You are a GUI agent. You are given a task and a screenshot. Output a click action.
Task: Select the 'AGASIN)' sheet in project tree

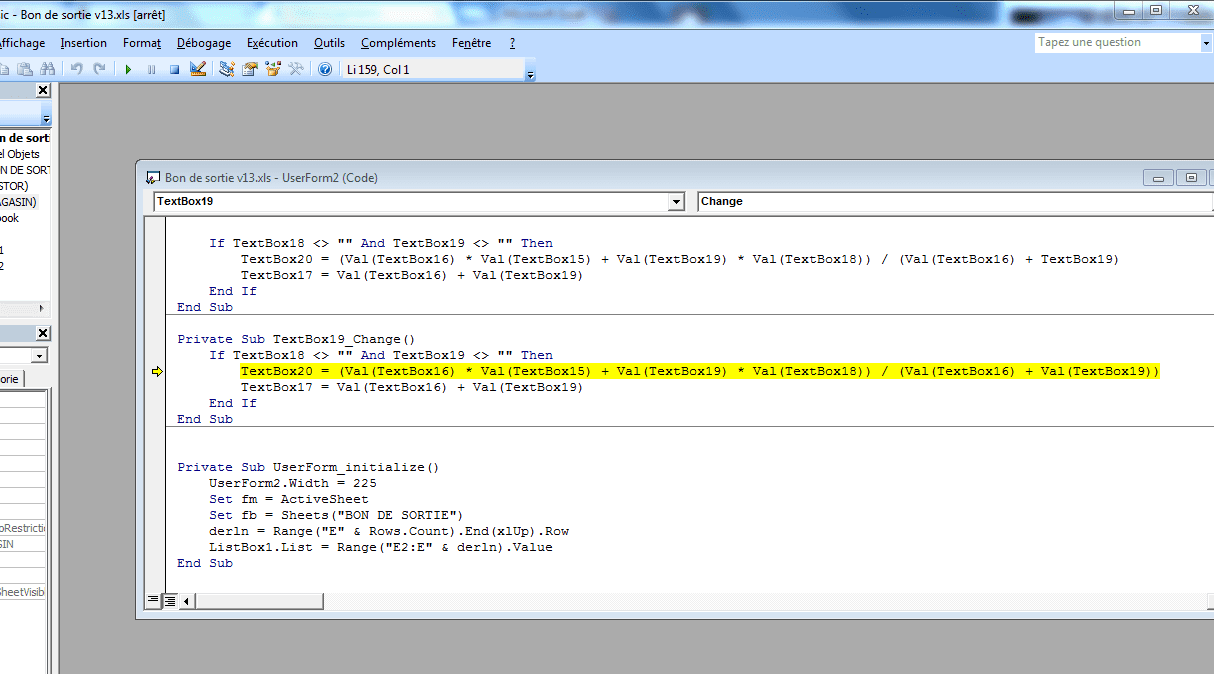click(18, 202)
